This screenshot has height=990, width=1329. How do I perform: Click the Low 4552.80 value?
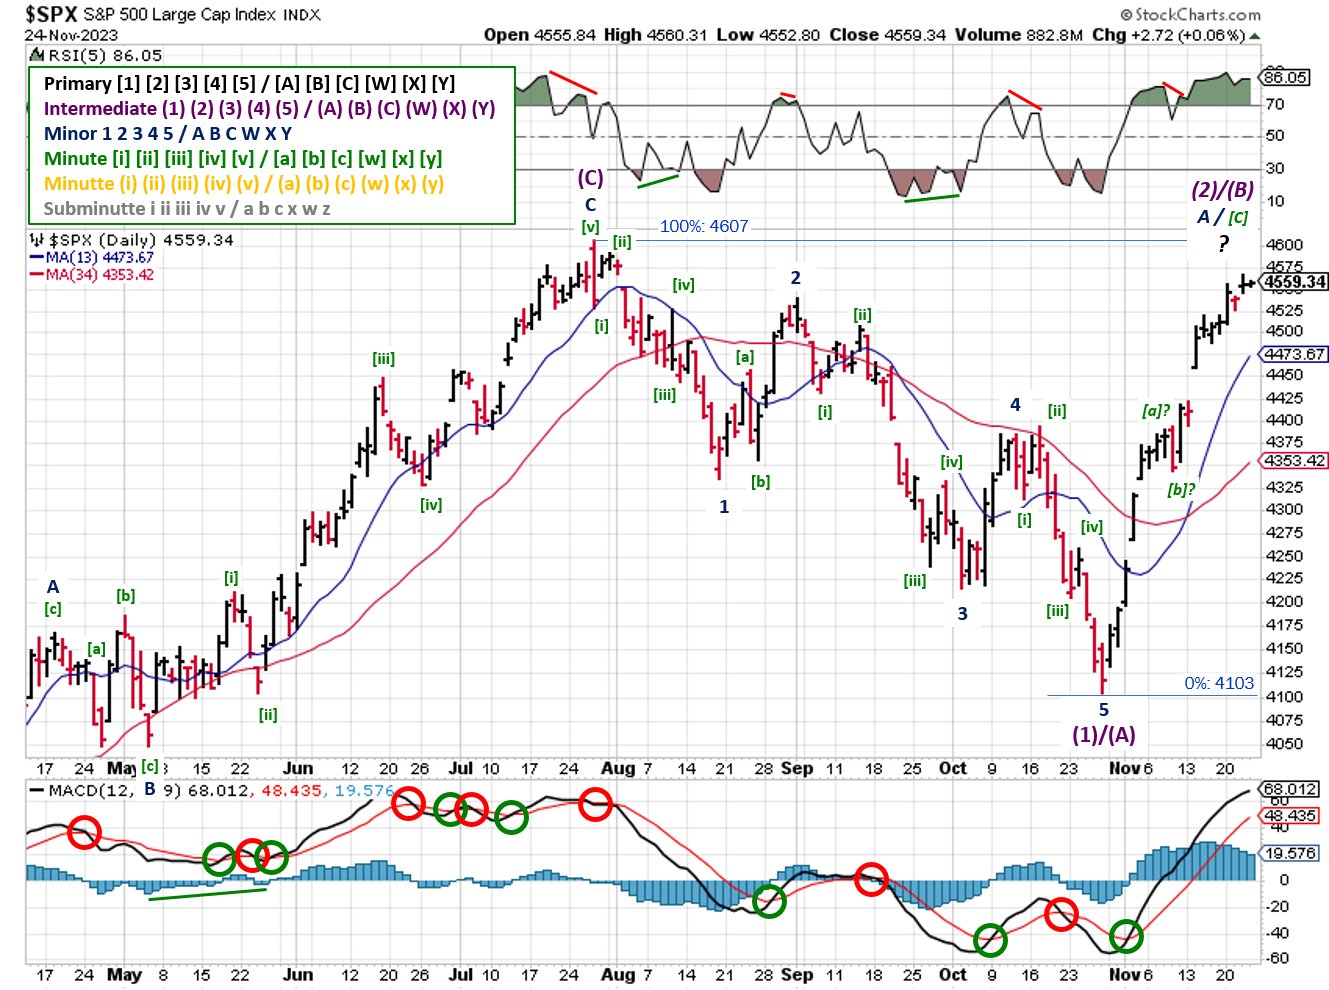[768, 35]
